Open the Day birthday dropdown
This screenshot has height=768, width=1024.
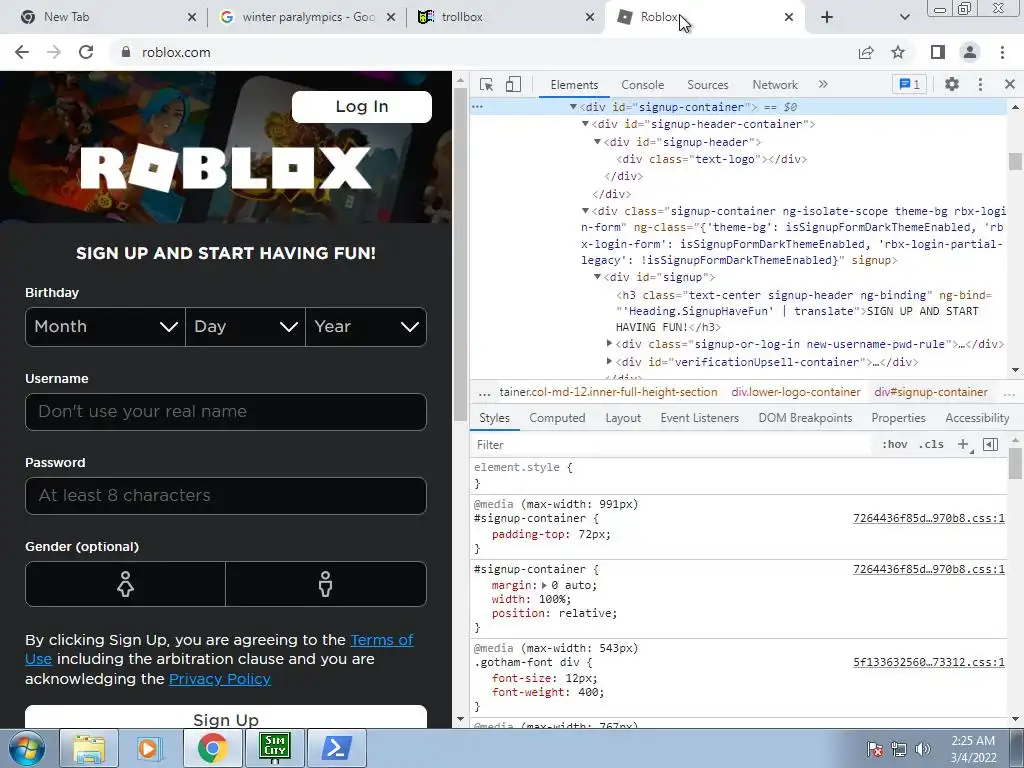[x=246, y=327]
